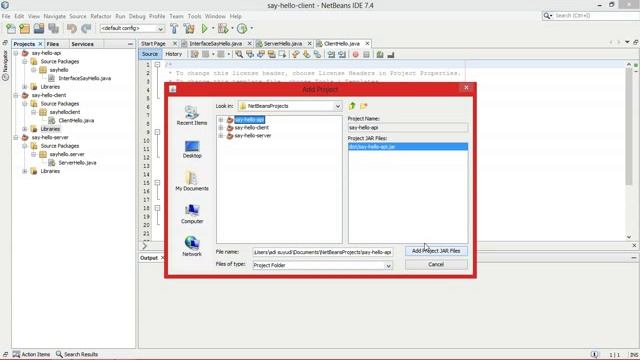Viewport: 640px width, 360px height.
Task: Select sayhelloclient package in Projects tree
Action: (64, 112)
